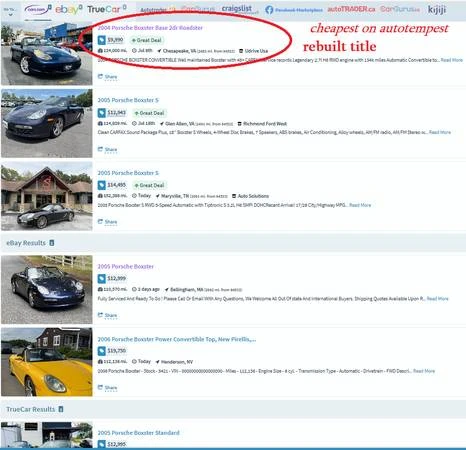This screenshot has height=450, width=466.
Task: Click the info icon beside TrueCar Results
Action: point(61,409)
